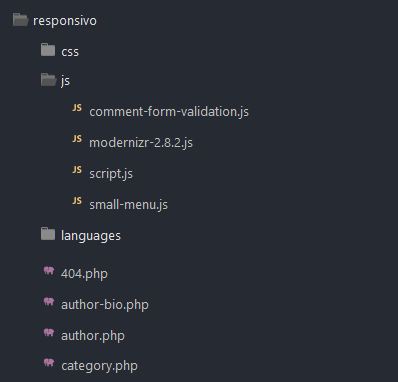Open 404.php template file
The width and height of the screenshot is (398, 382).
point(84,274)
